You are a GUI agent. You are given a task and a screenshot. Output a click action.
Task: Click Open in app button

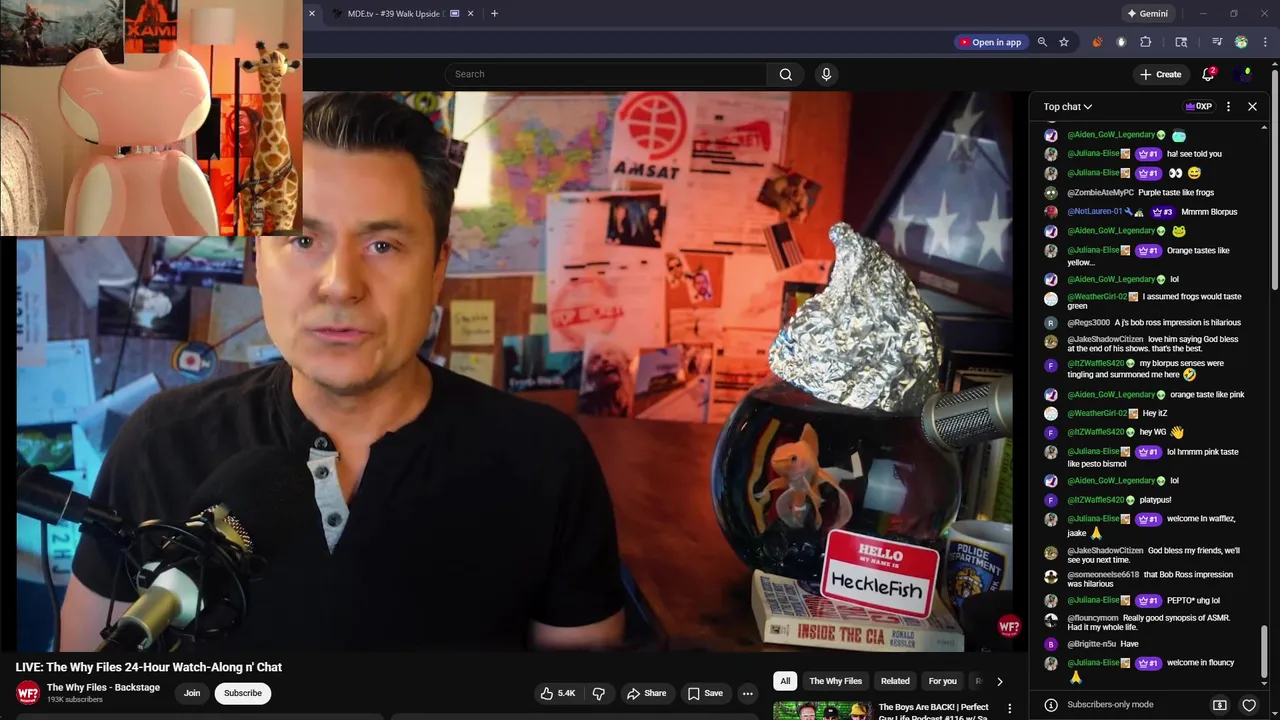[x=990, y=42]
